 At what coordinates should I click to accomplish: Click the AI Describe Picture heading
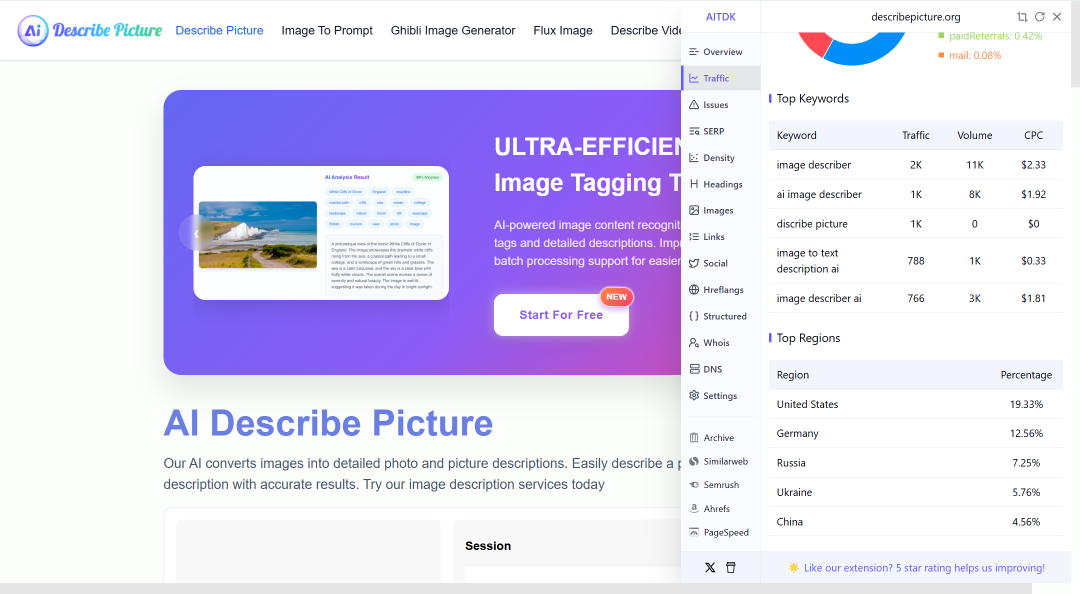click(x=328, y=423)
